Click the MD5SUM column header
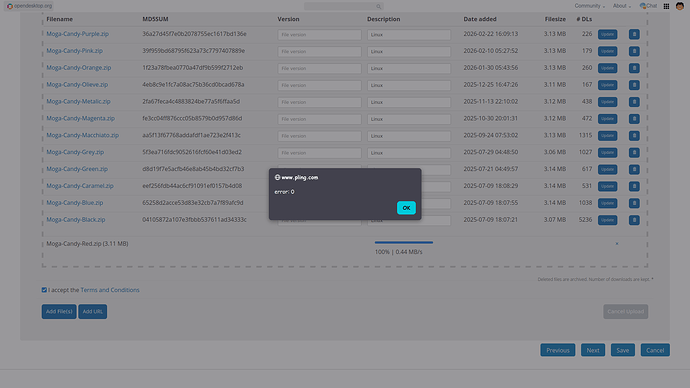The image size is (690, 388). coord(155,19)
